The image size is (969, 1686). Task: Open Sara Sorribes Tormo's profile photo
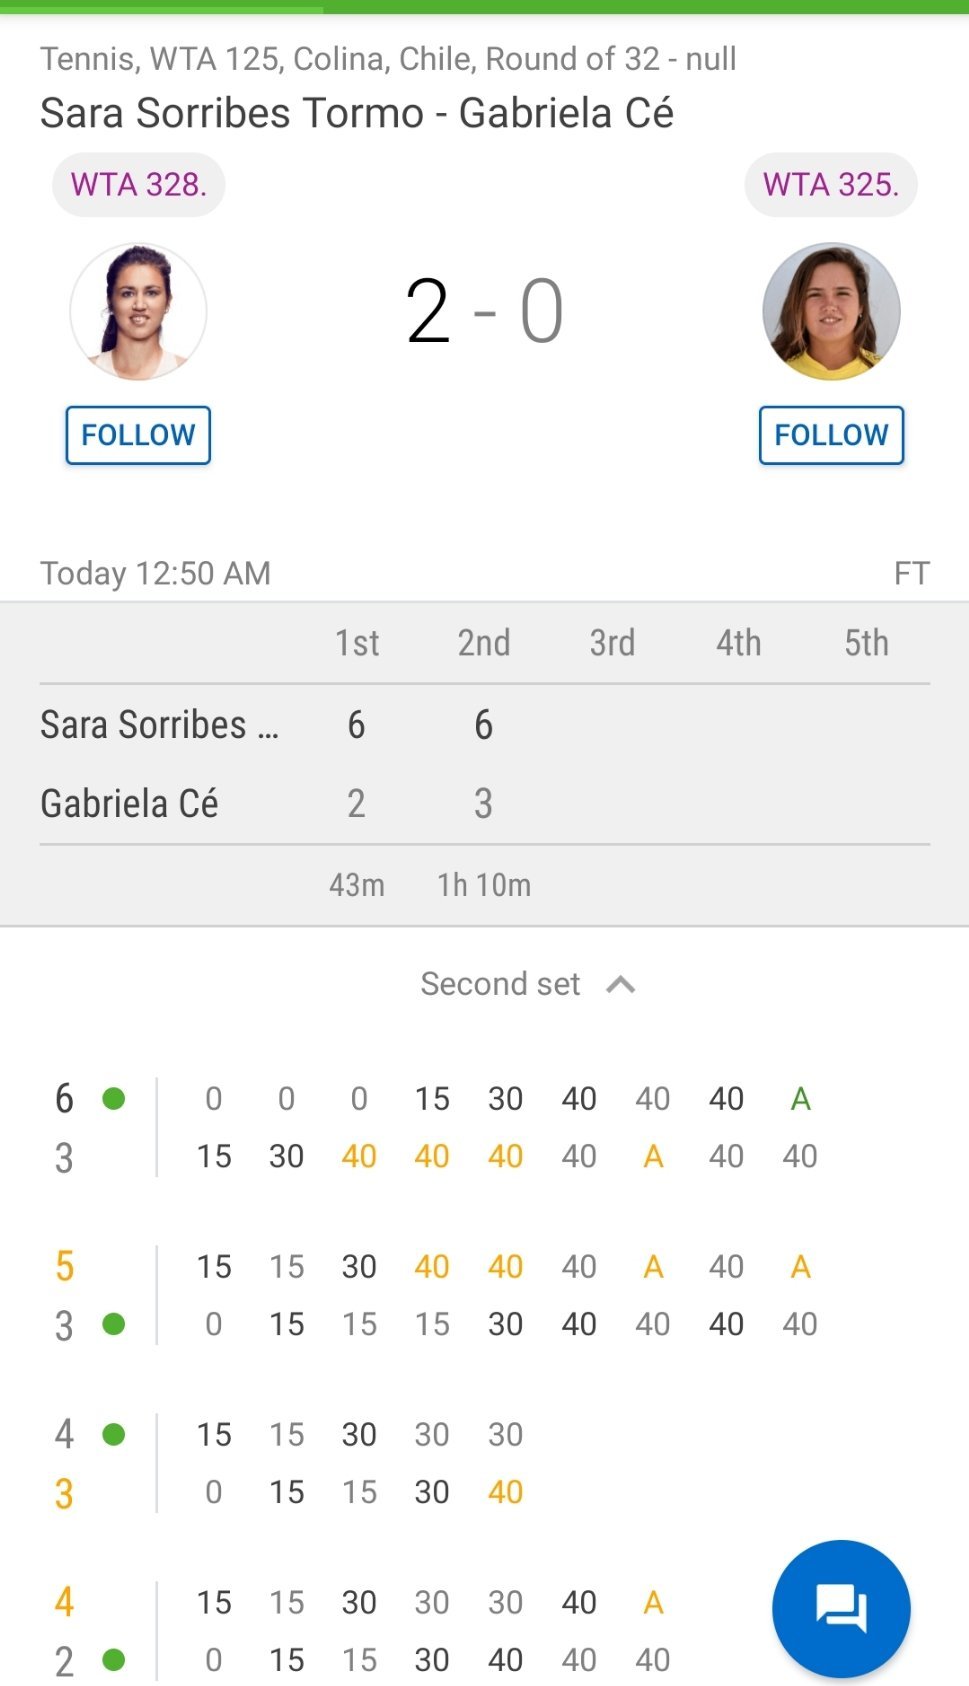coord(138,312)
